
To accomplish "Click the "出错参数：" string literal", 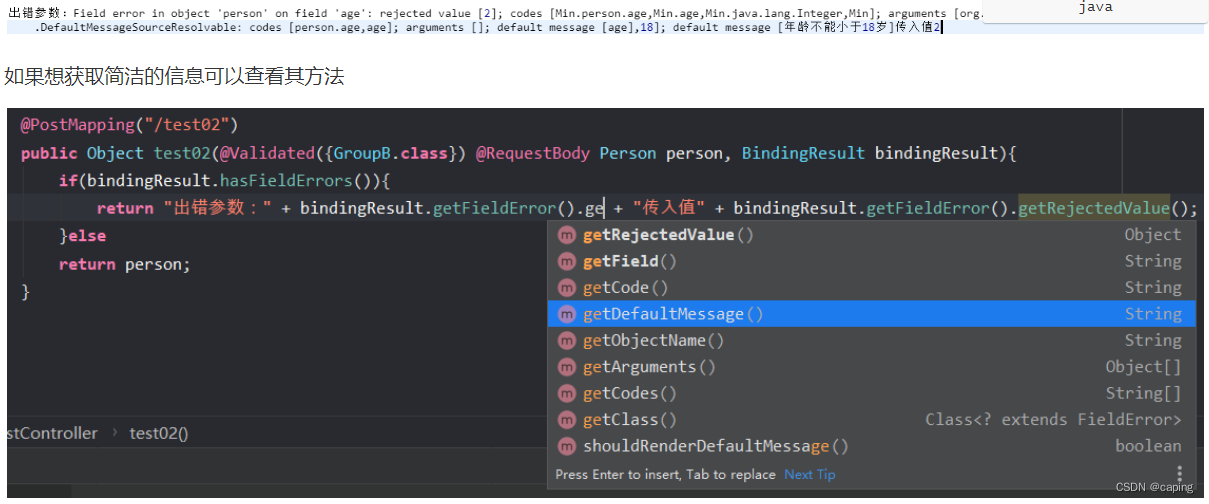I will [x=217, y=208].
